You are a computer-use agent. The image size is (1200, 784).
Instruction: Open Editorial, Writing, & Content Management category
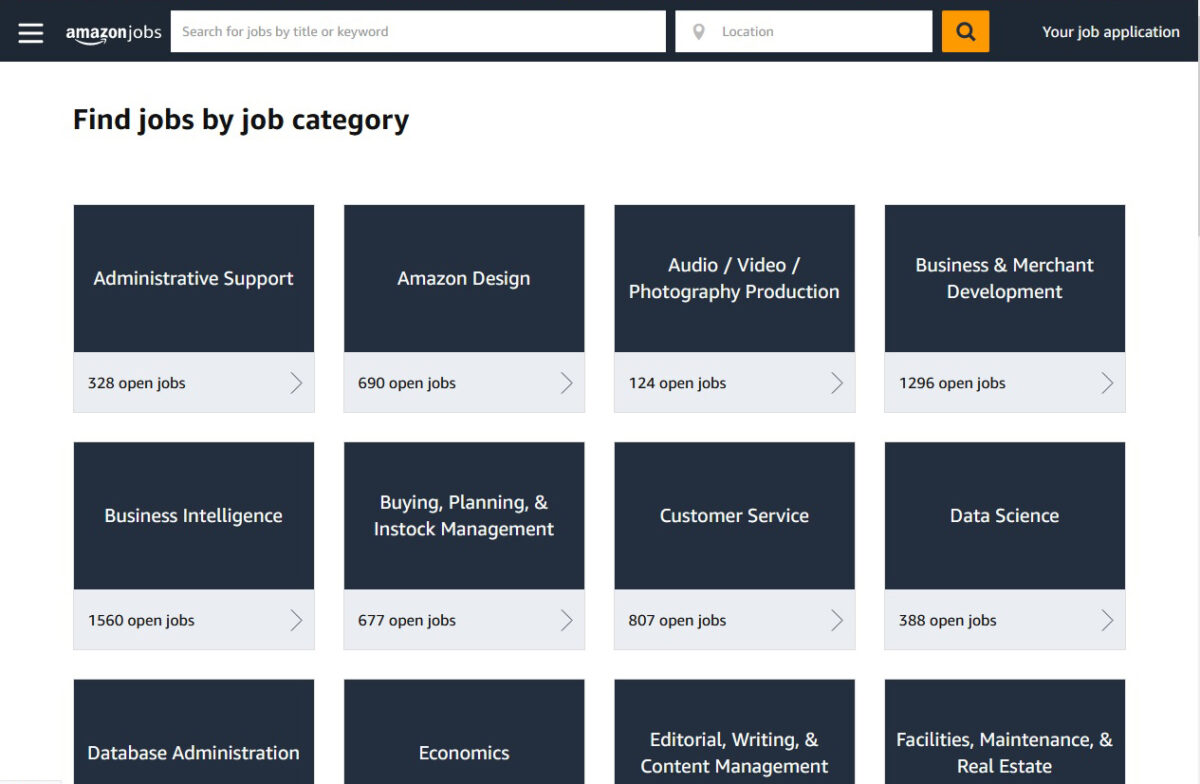pos(734,732)
